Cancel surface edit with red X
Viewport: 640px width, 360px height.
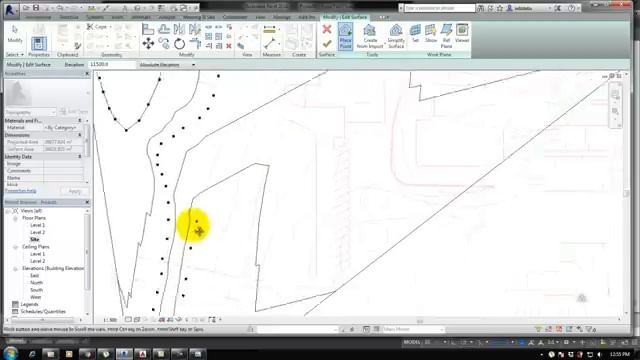pyautogui.click(x=327, y=29)
